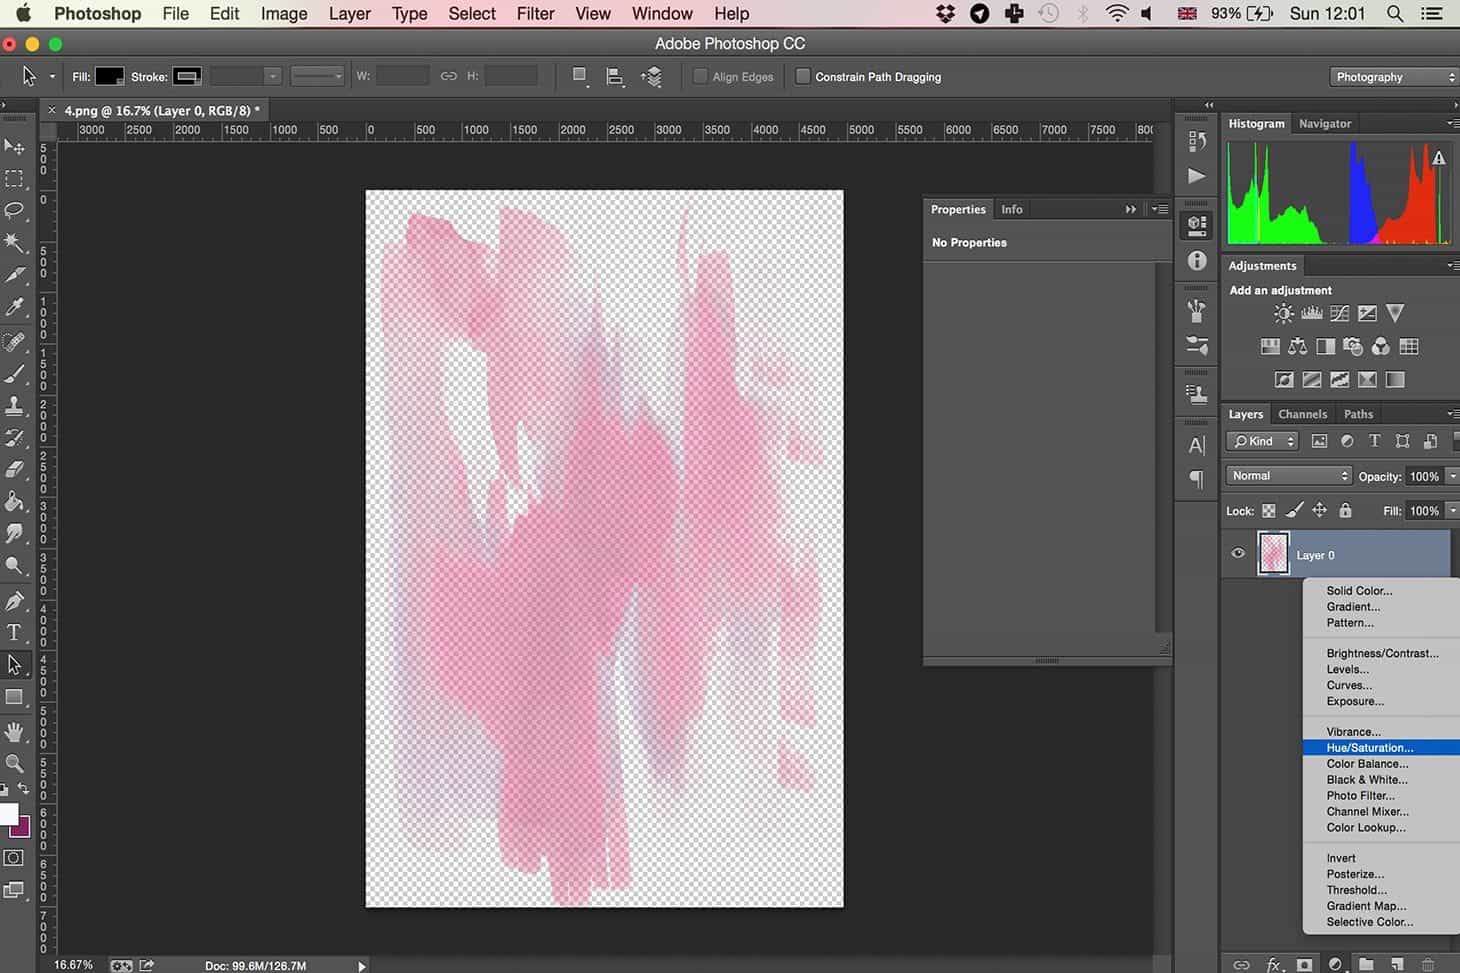Select the Horizontal Type tool
Viewport: 1460px width, 973px height.
16,631
